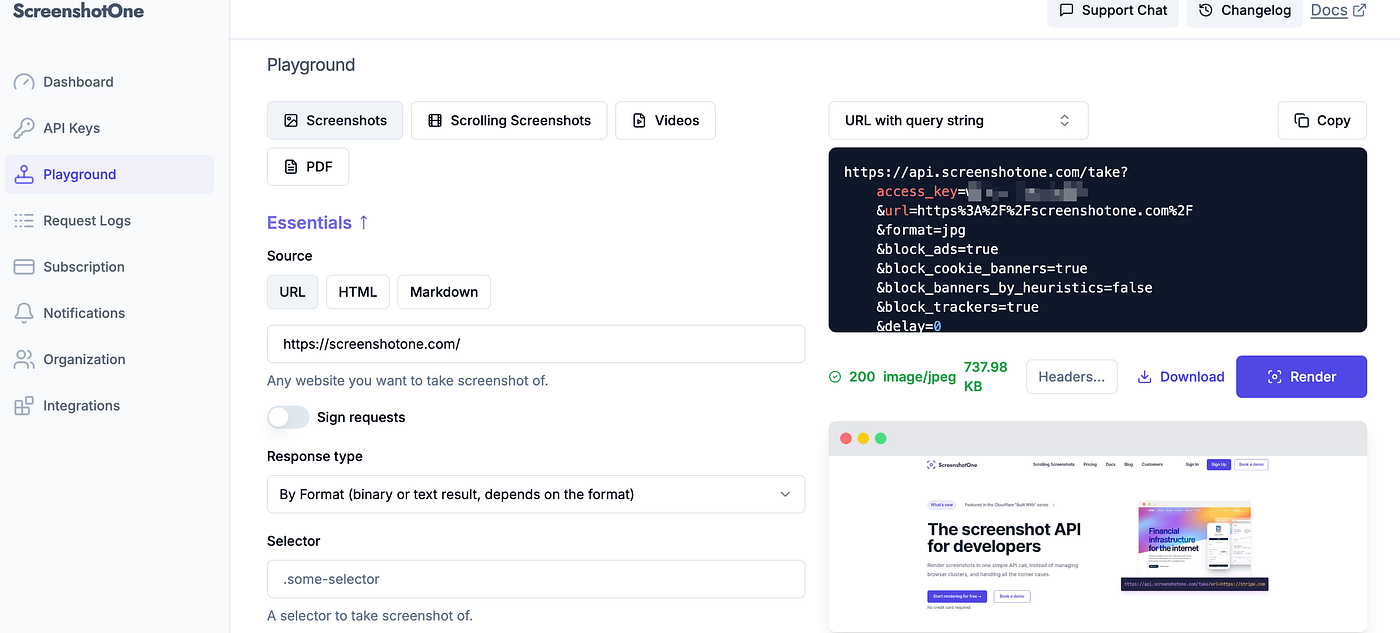Click the Organization people icon
1400x633 pixels.
click(24, 360)
